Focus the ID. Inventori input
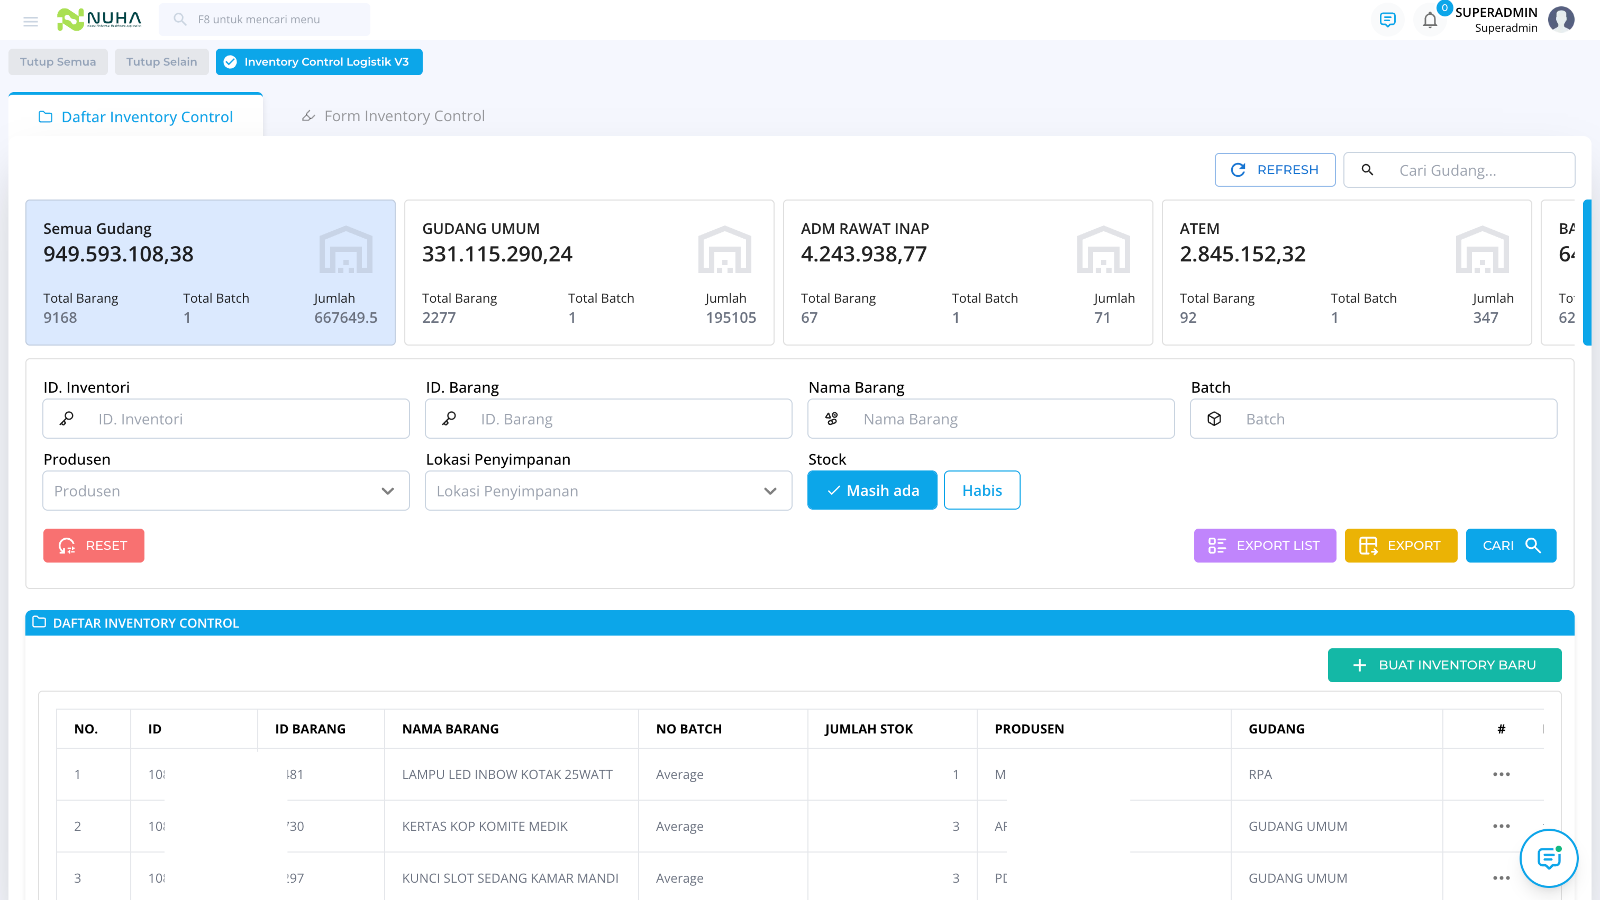The width and height of the screenshot is (1600, 900). pyautogui.click(x=226, y=419)
